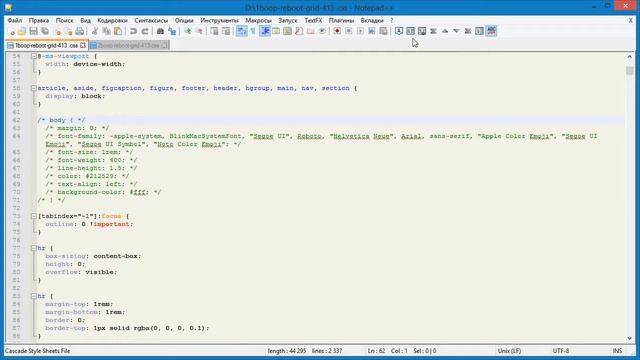The height and width of the screenshot is (360, 640).
Task: Open the Вид menu
Action: click(85, 20)
